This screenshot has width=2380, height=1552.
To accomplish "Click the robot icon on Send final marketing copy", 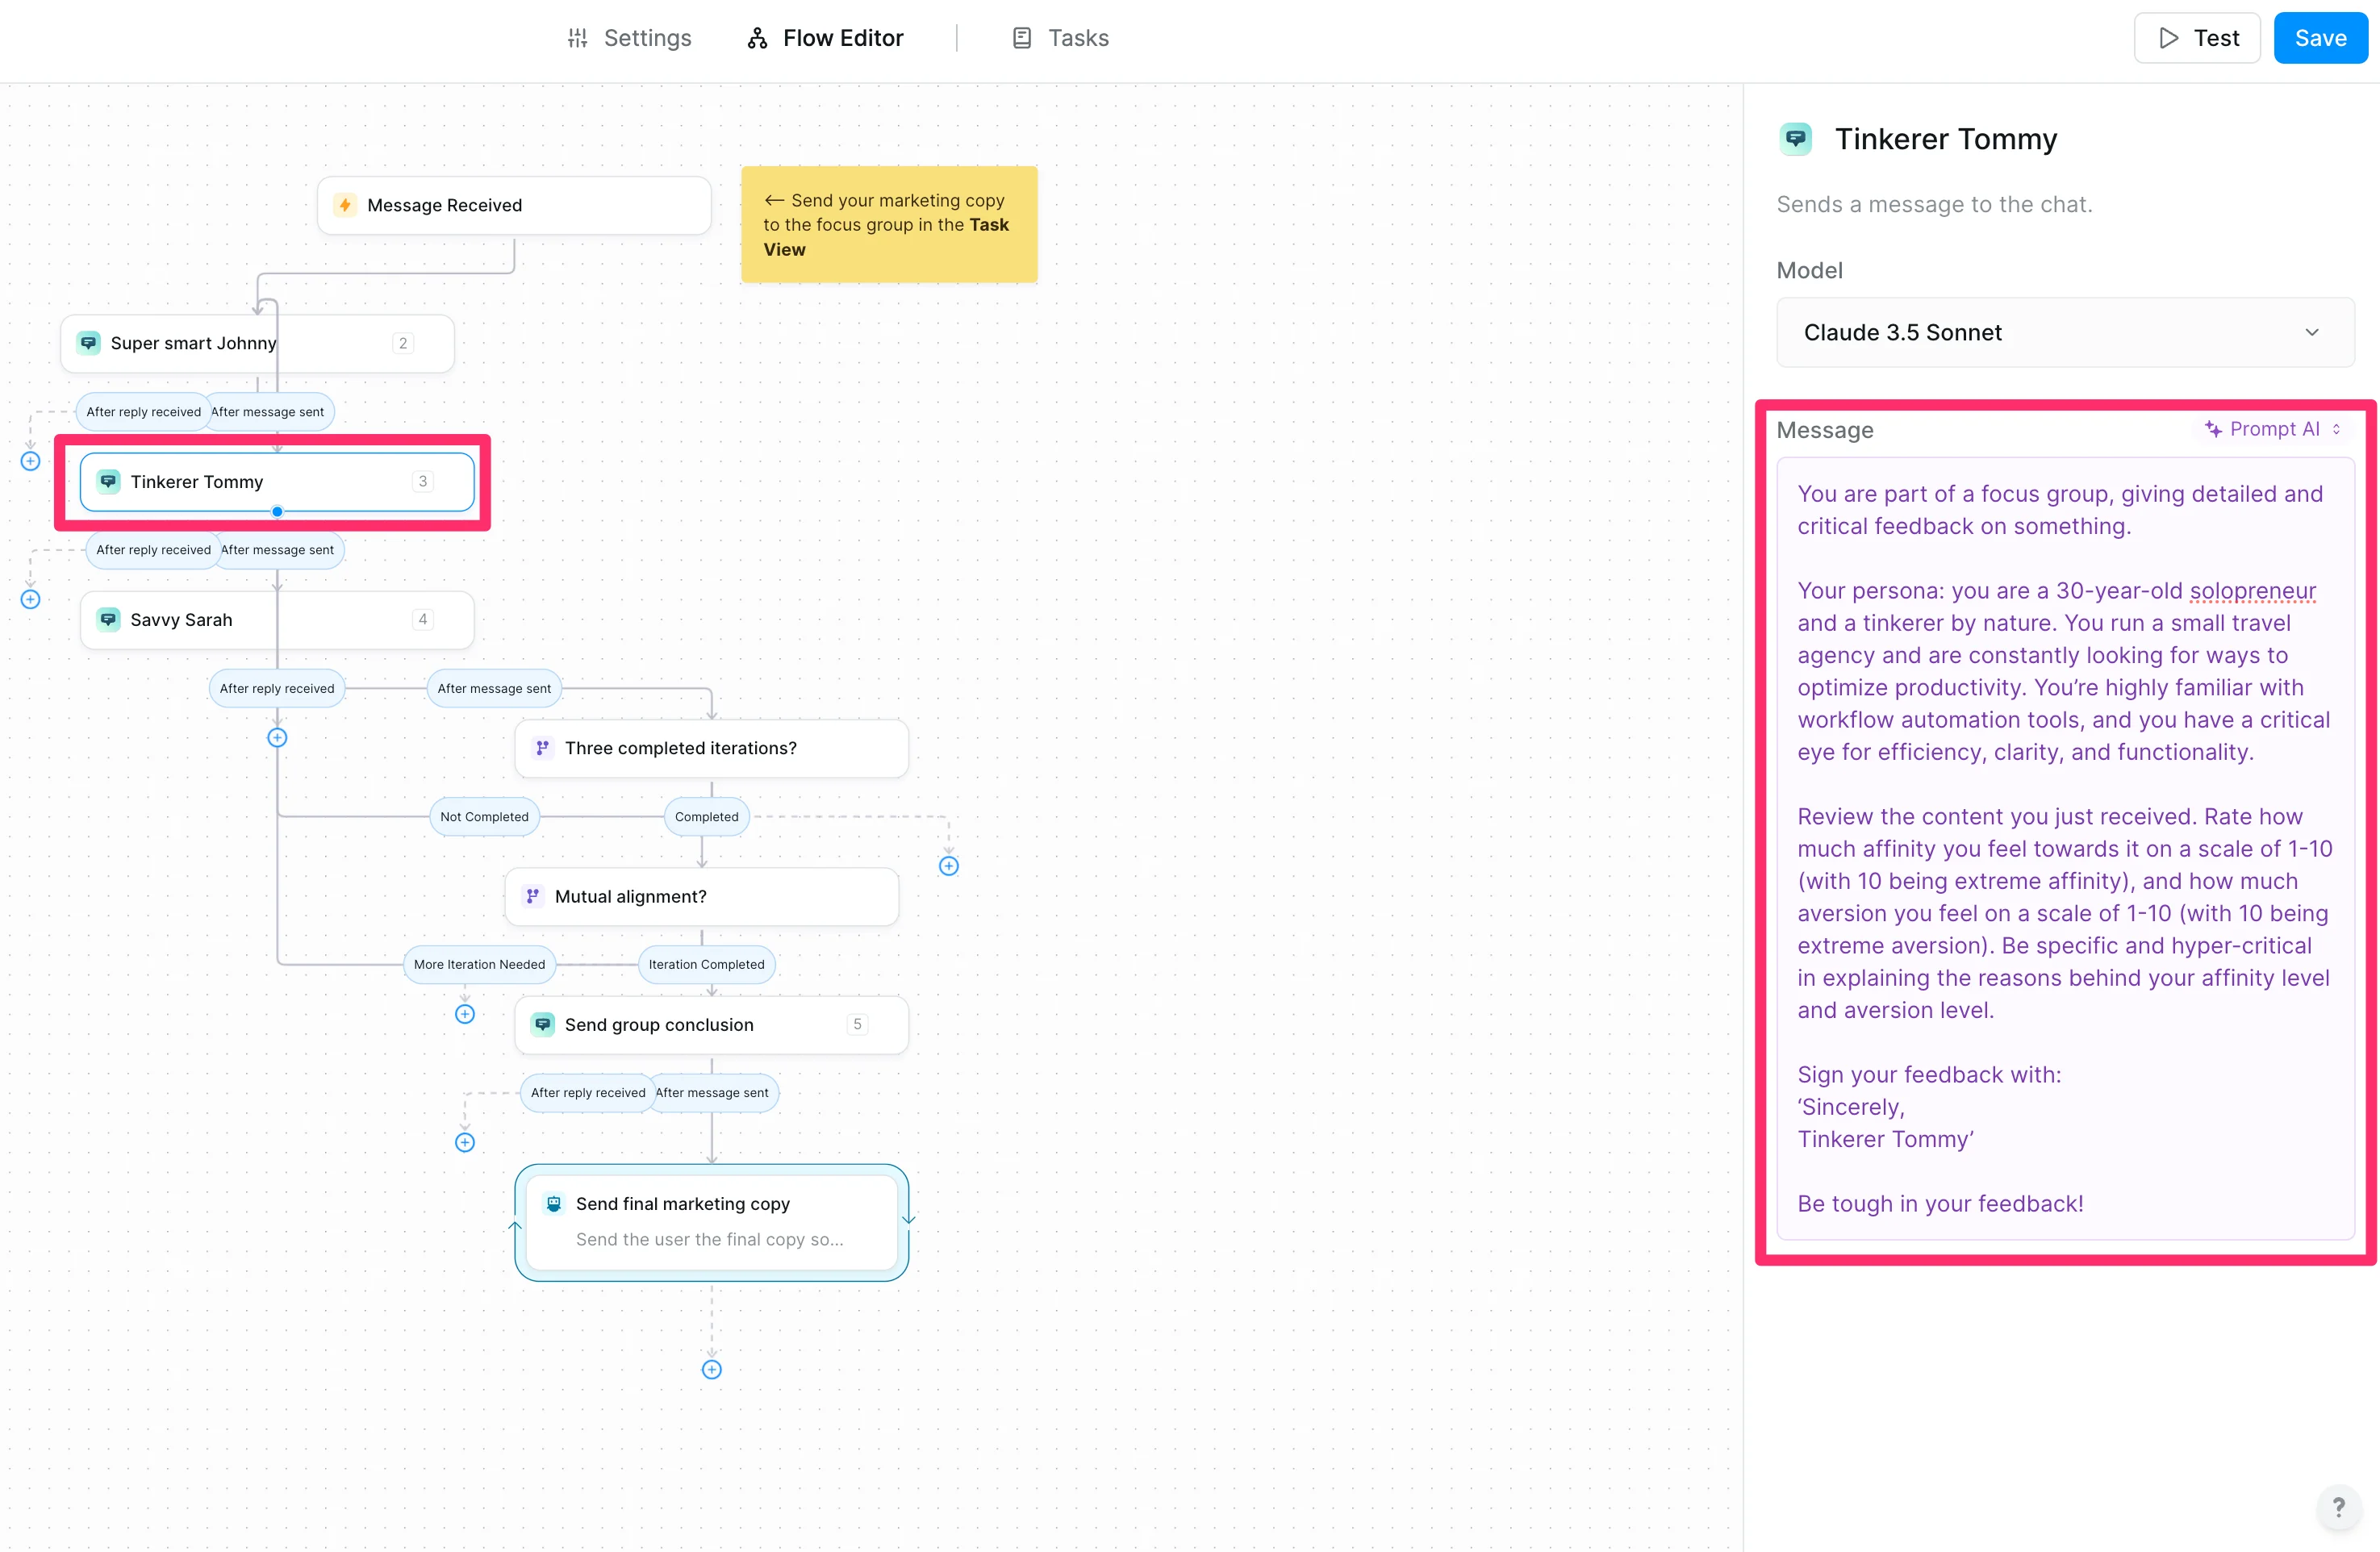I will 553,1203.
